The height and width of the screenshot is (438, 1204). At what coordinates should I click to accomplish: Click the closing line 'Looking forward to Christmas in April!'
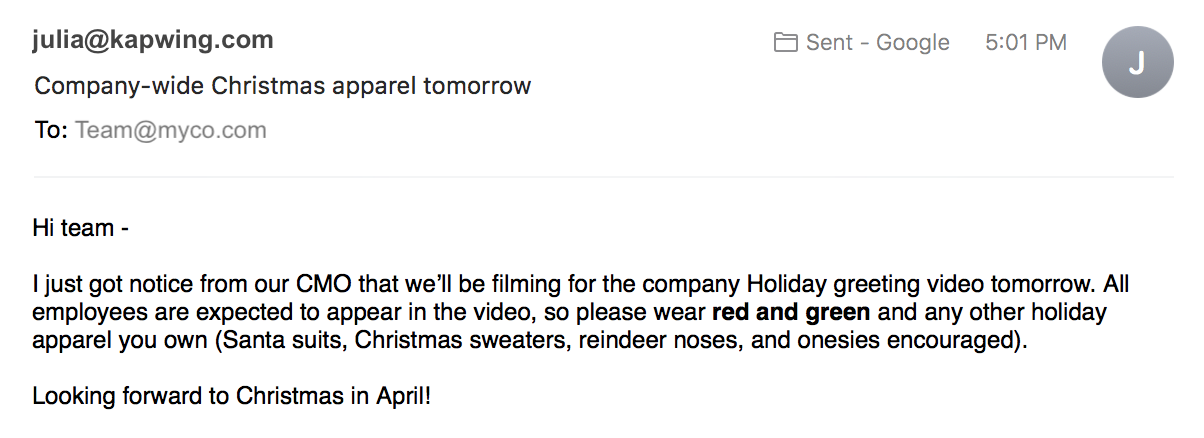point(232,395)
